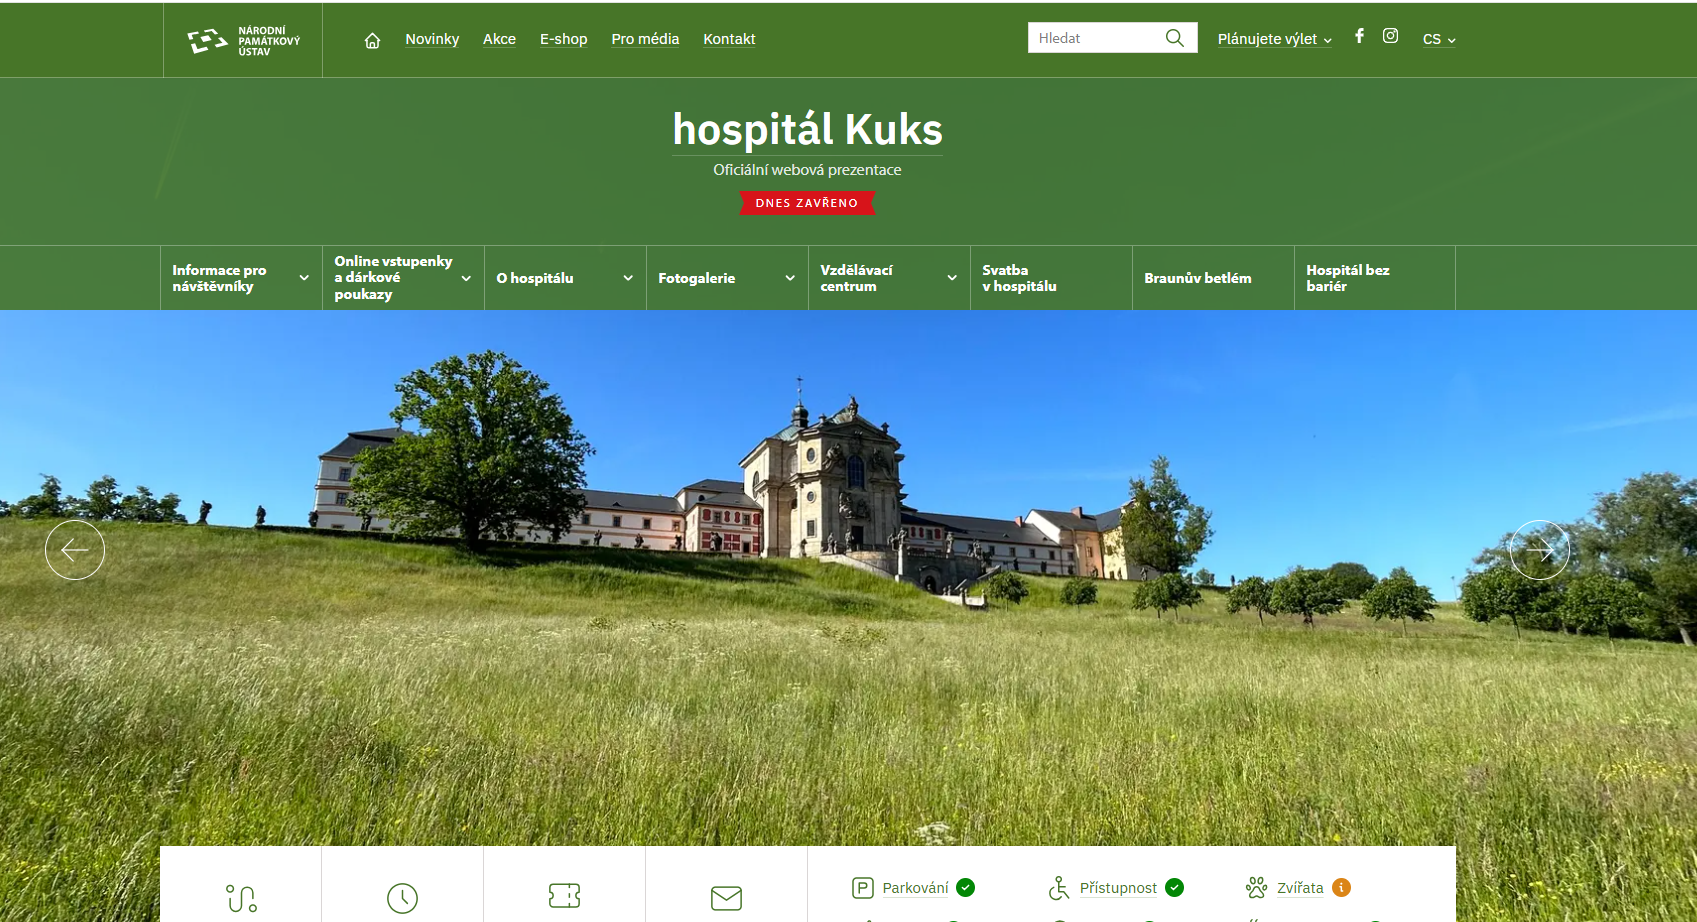This screenshot has width=1697, height=922.
Task: Show the next slide arrow
Action: (x=1539, y=550)
